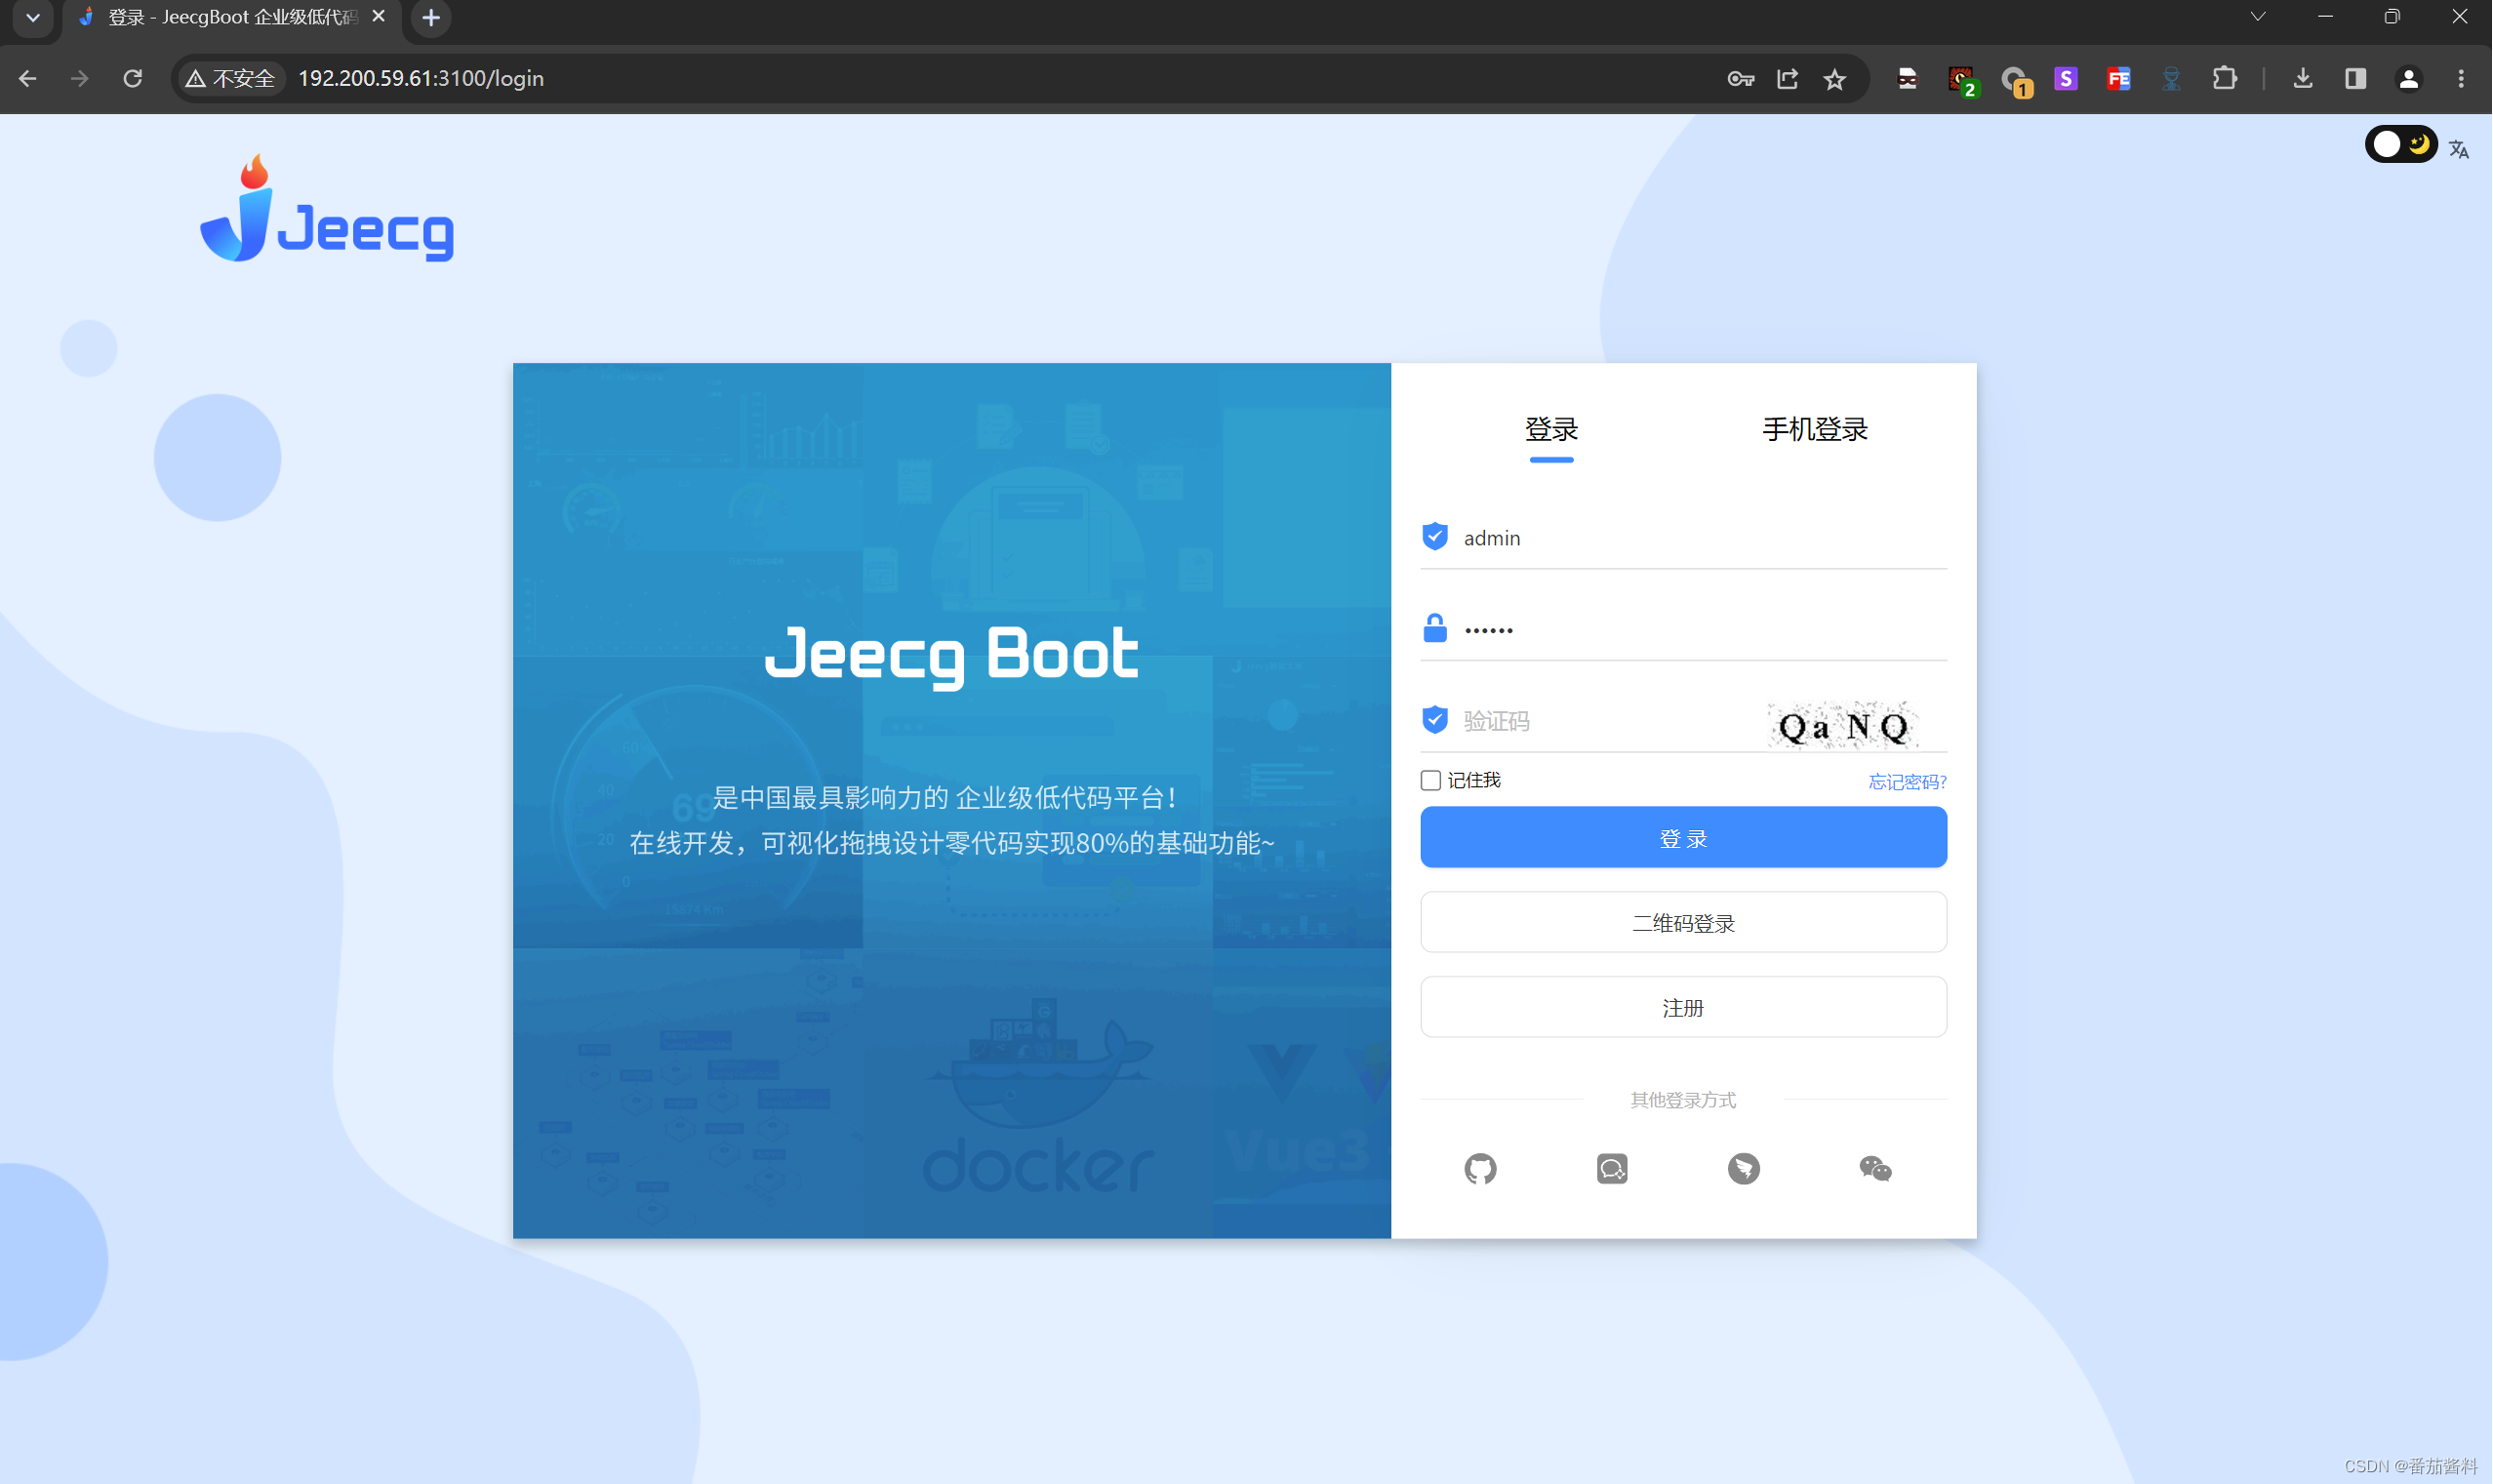Click the 不安全 site security indicator

point(231,78)
